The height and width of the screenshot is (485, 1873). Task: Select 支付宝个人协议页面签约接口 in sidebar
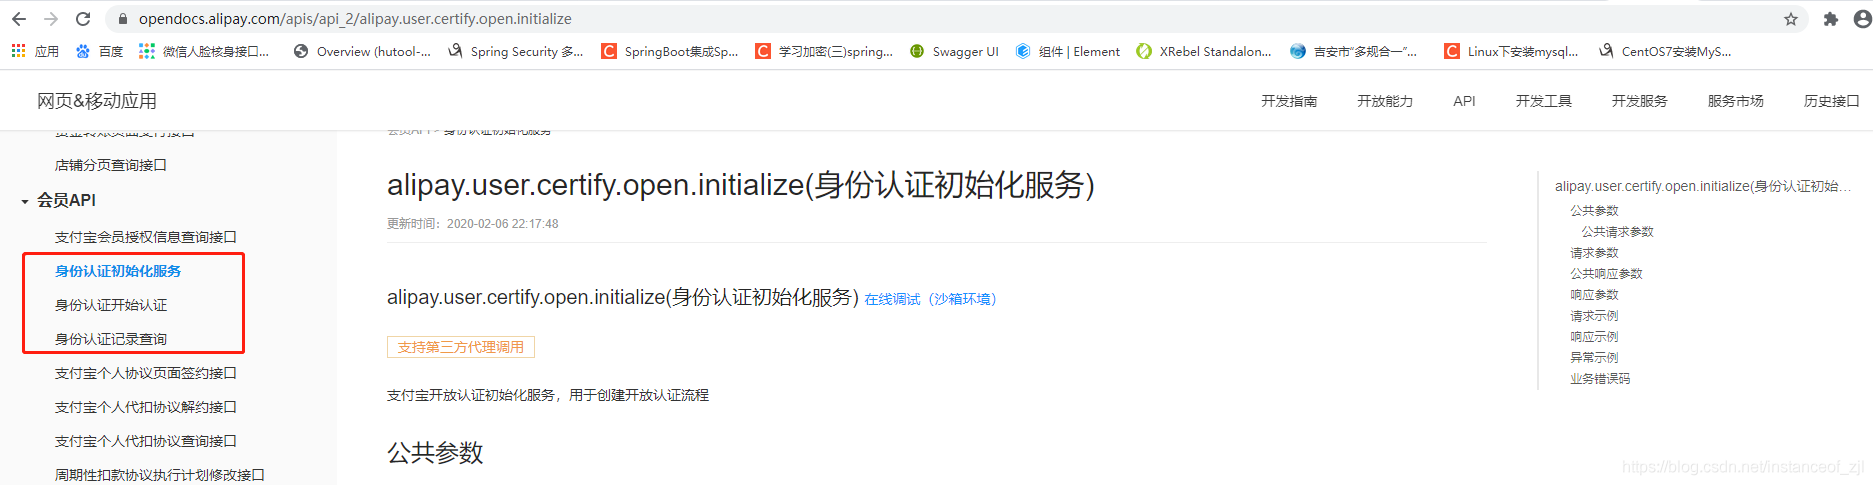pos(146,373)
